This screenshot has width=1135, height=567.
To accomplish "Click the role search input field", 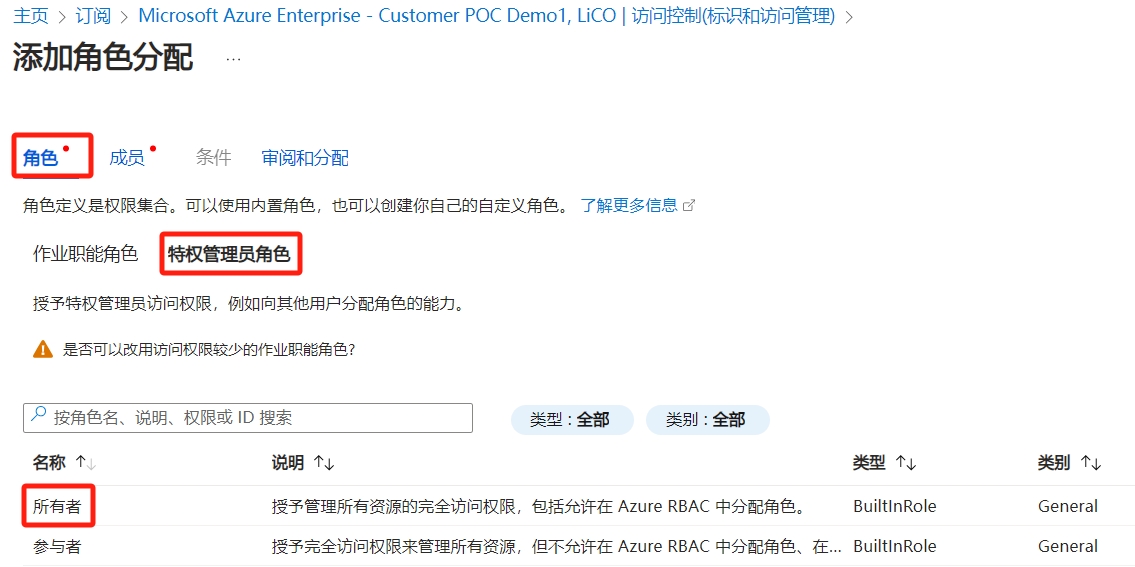I will 258,418.
